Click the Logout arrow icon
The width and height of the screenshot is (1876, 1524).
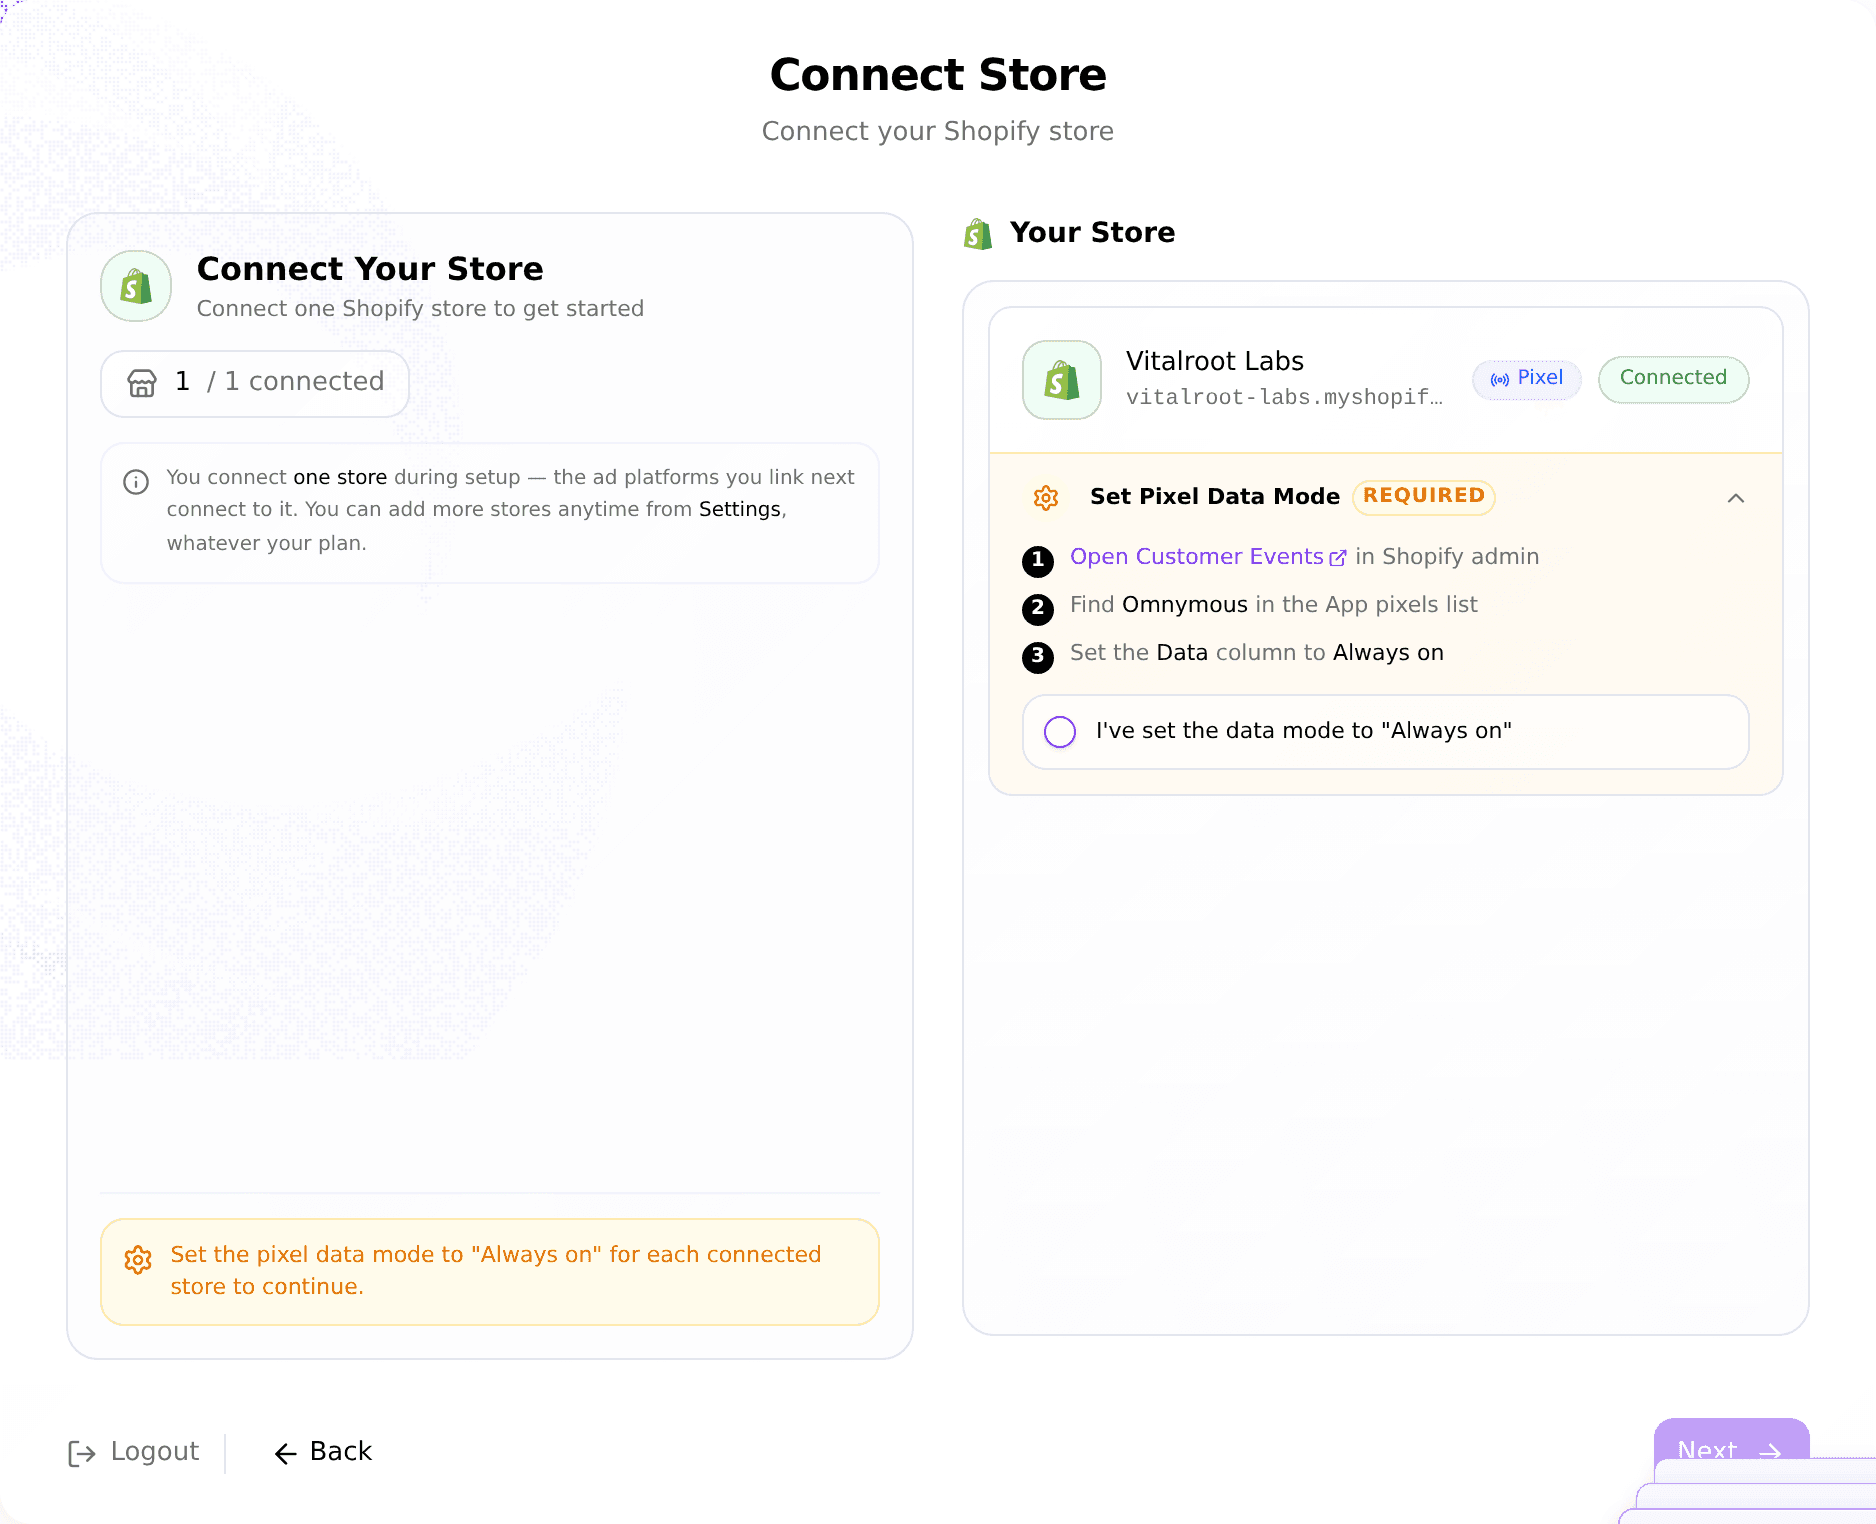pyautogui.click(x=82, y=1453)
